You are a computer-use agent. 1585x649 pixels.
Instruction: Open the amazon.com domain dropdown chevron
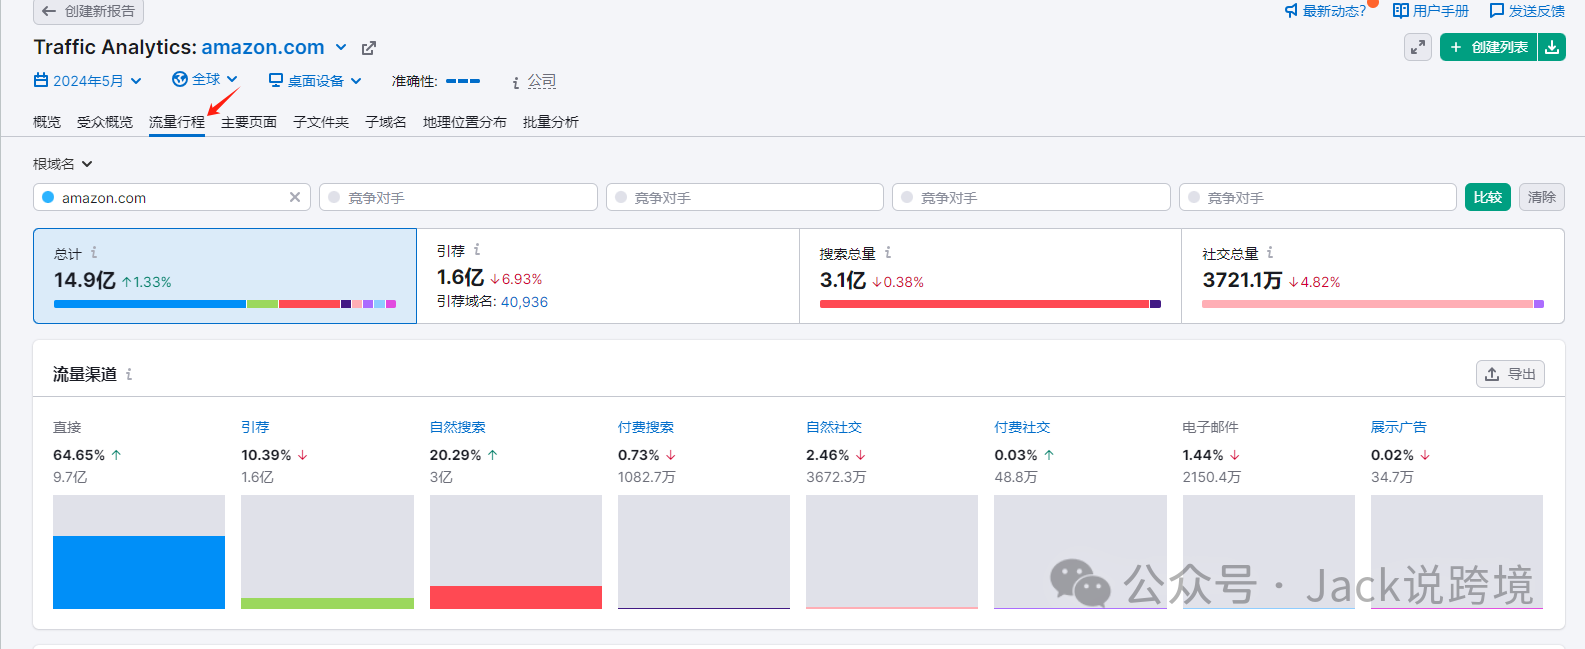click(341, 47)
